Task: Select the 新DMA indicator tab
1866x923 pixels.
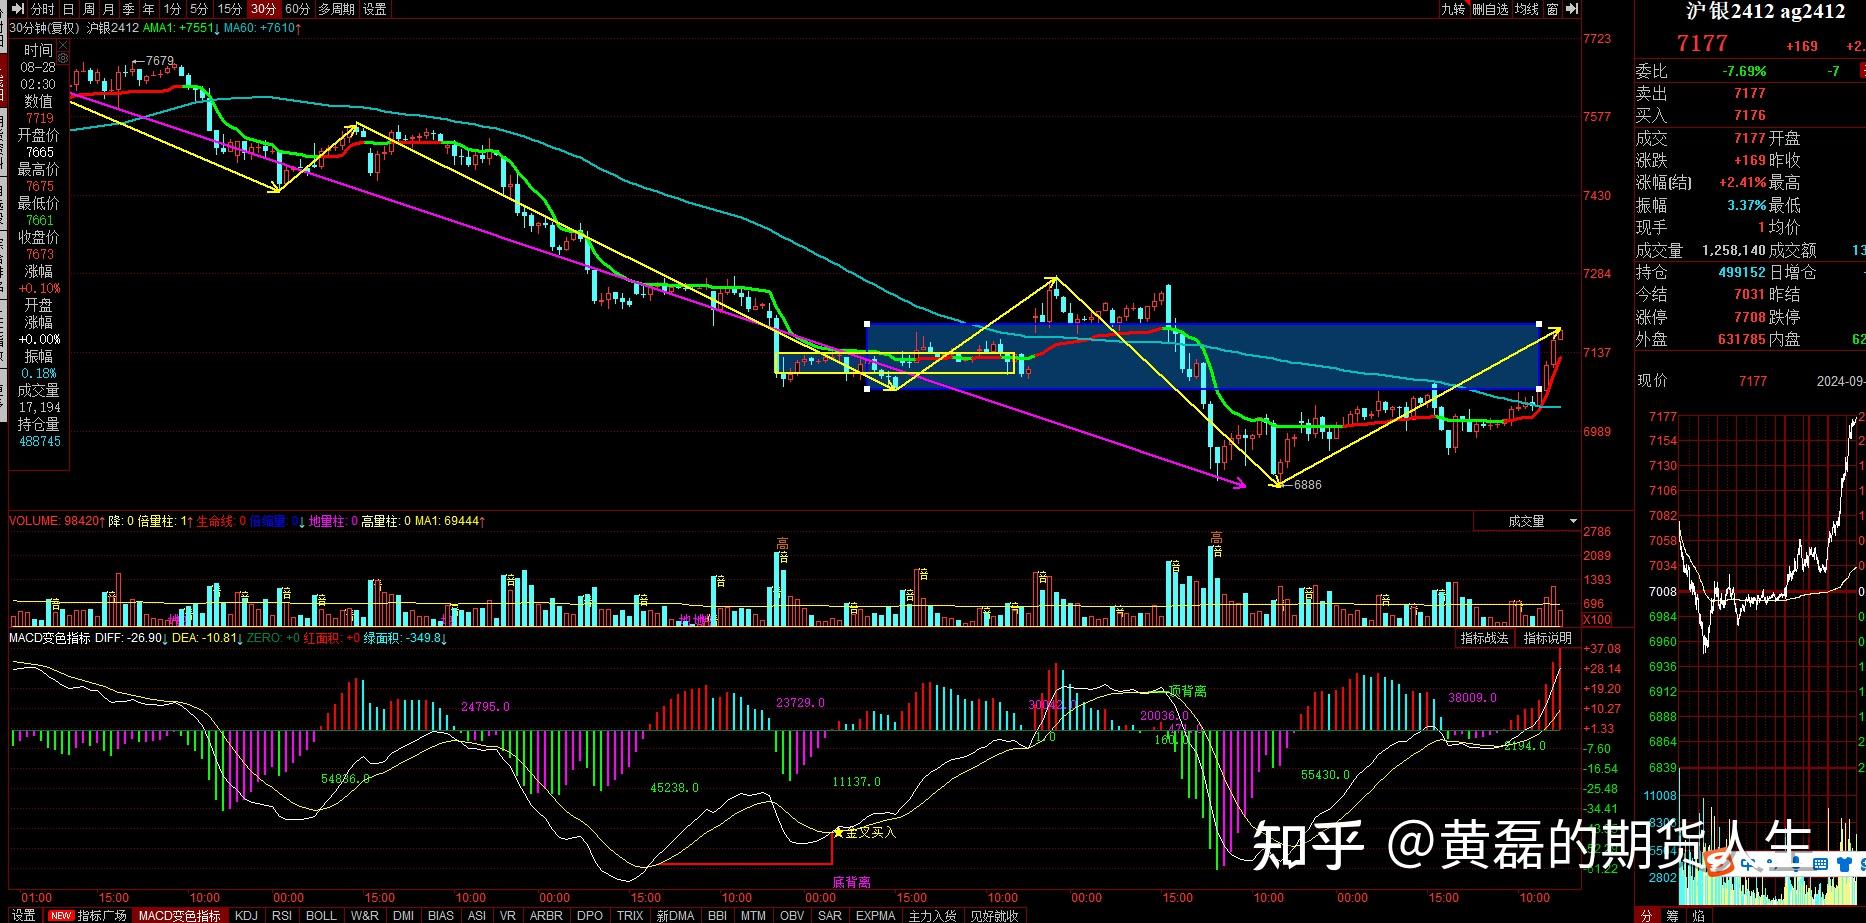Action: (675, 915)
